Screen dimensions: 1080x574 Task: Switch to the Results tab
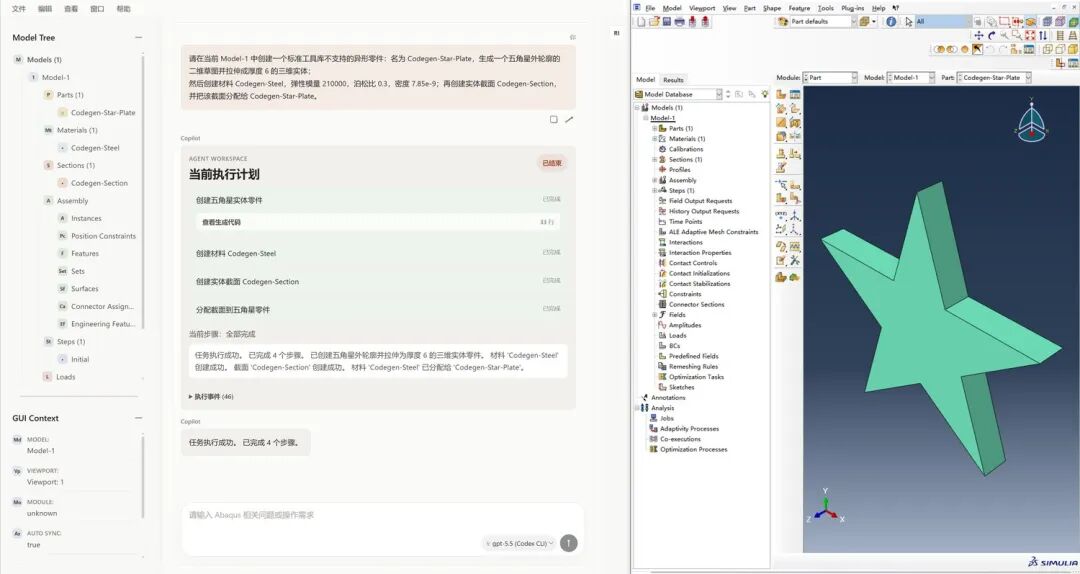pyautogui.click(x=673, y=79)
